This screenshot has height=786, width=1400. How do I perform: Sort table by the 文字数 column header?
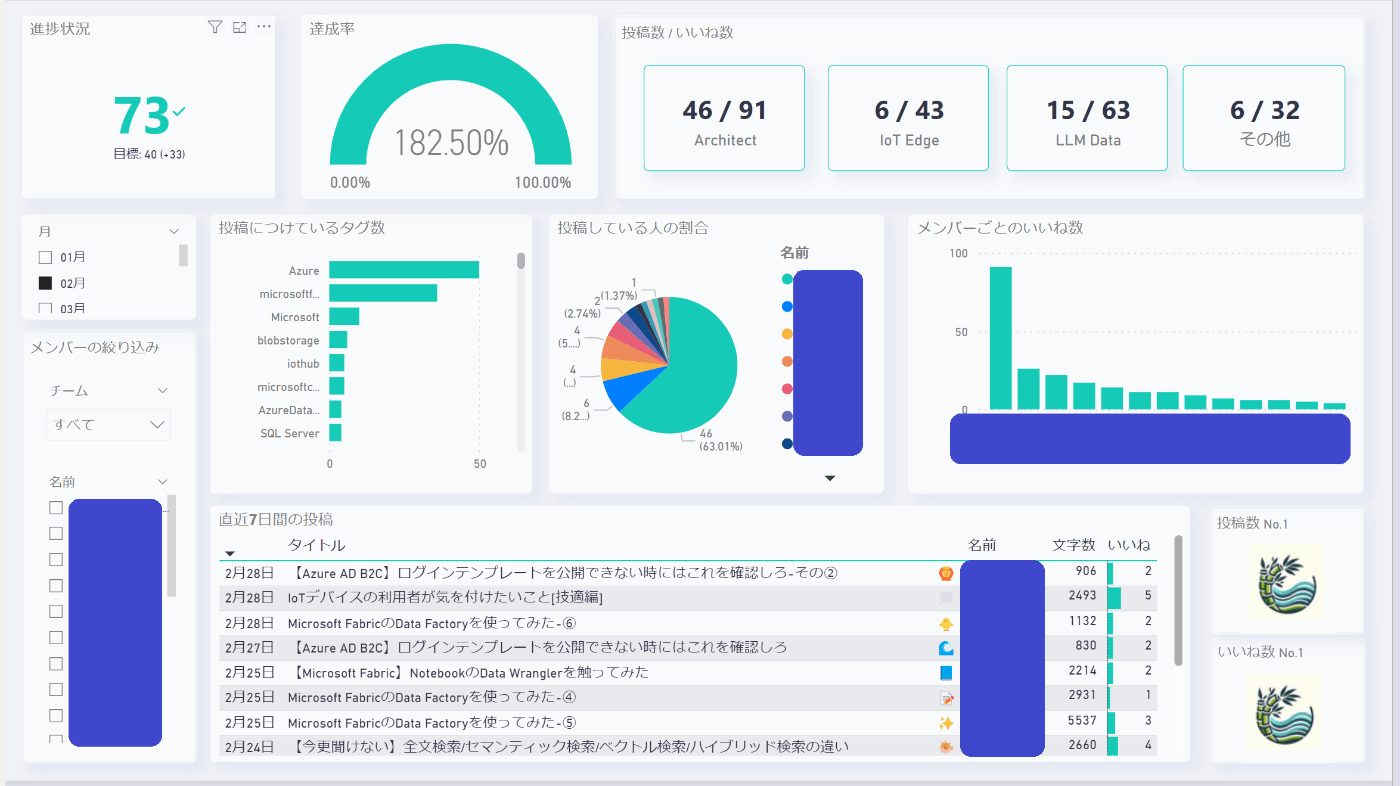[1074, 545]
